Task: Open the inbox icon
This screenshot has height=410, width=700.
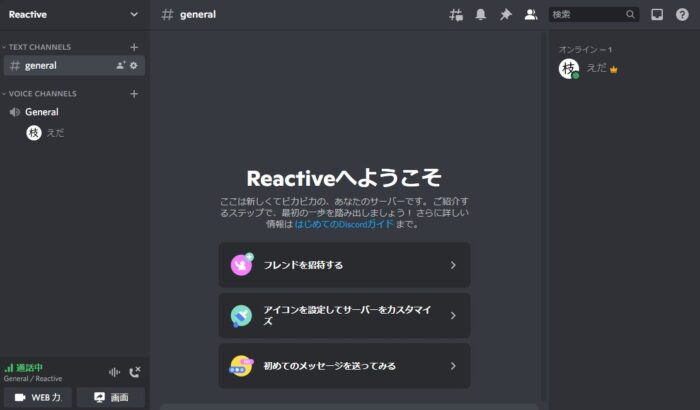Action: point(657,15)
